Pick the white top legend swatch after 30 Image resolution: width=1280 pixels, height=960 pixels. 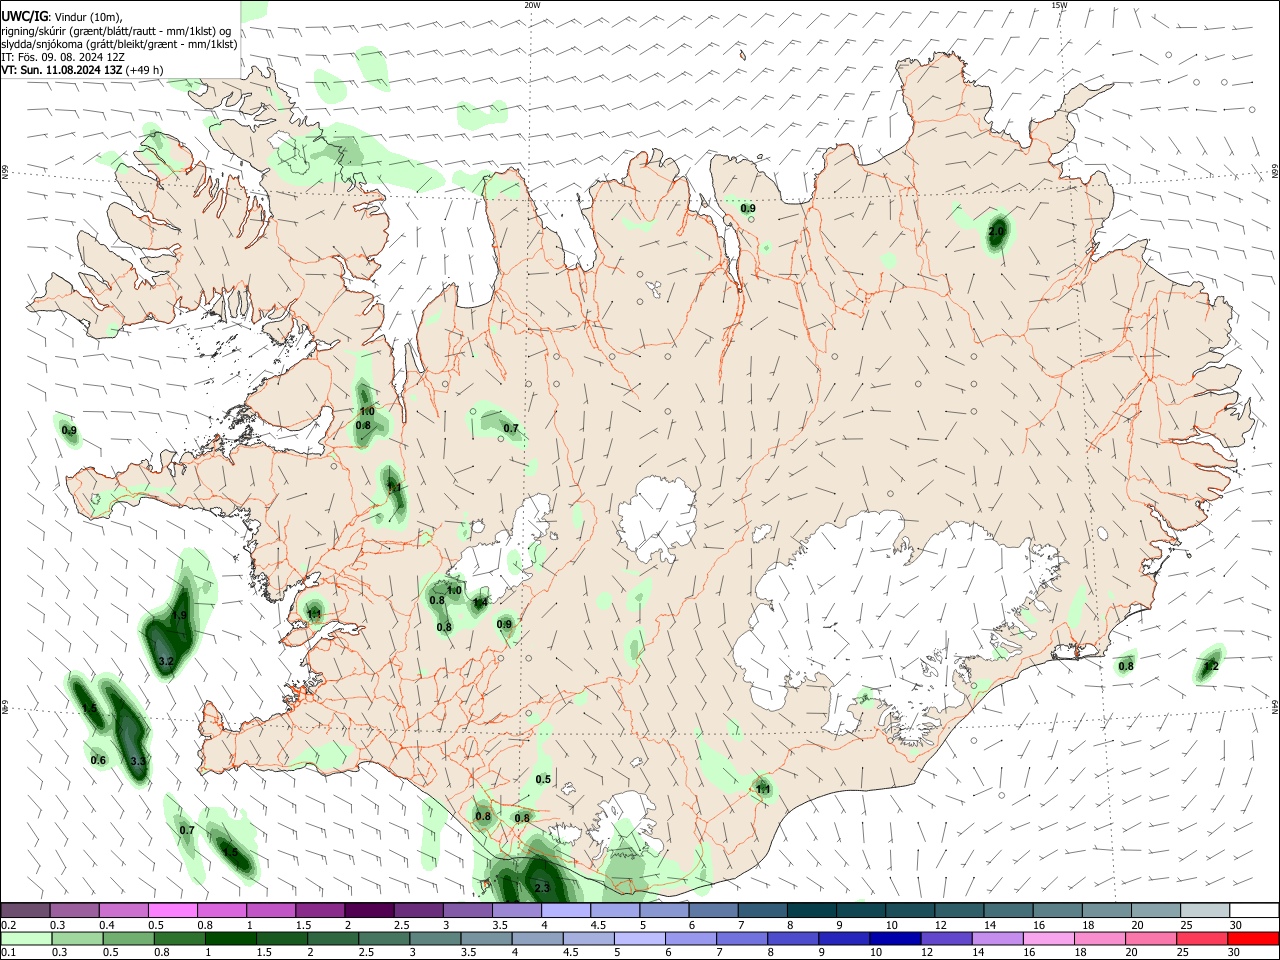(x=1253, y=910)
